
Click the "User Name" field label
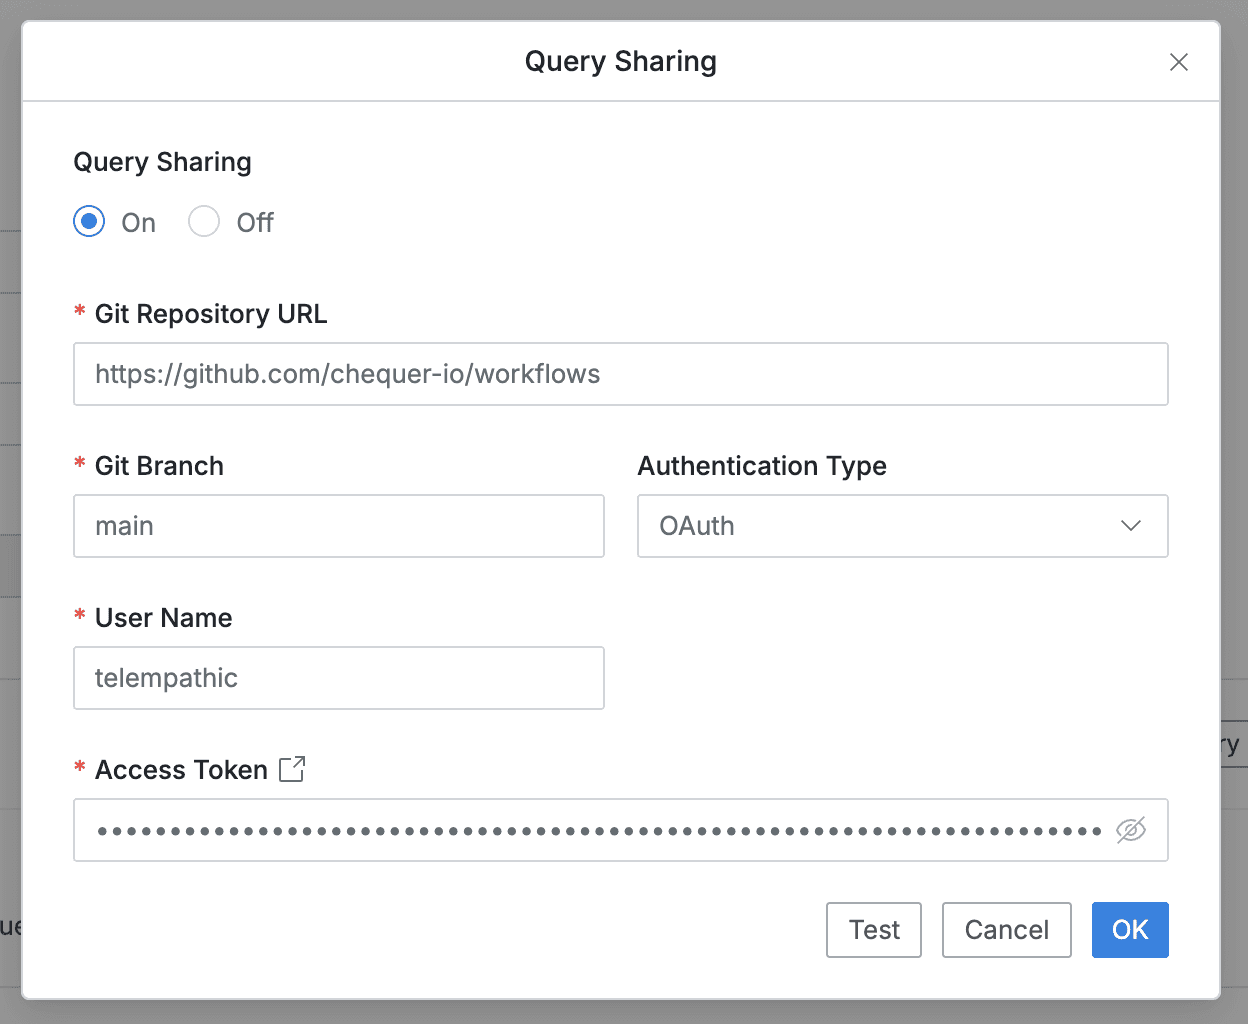[163, 618]
